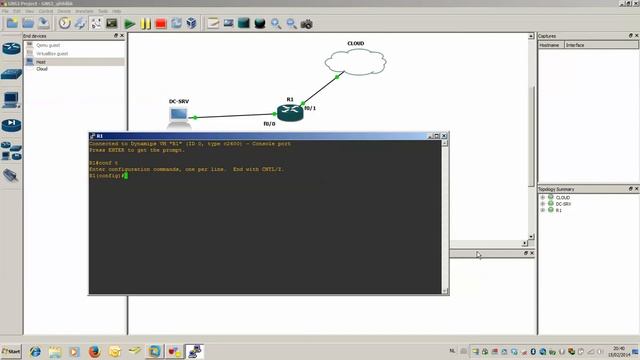Reload all devices icon
640x360 pixels.
click(176, 23)
